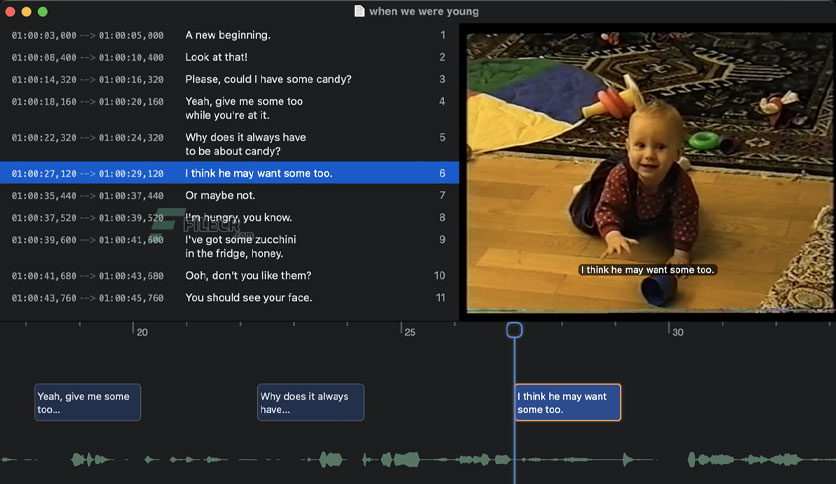Click the audio waveform at timeline bottom

(418, 459)
